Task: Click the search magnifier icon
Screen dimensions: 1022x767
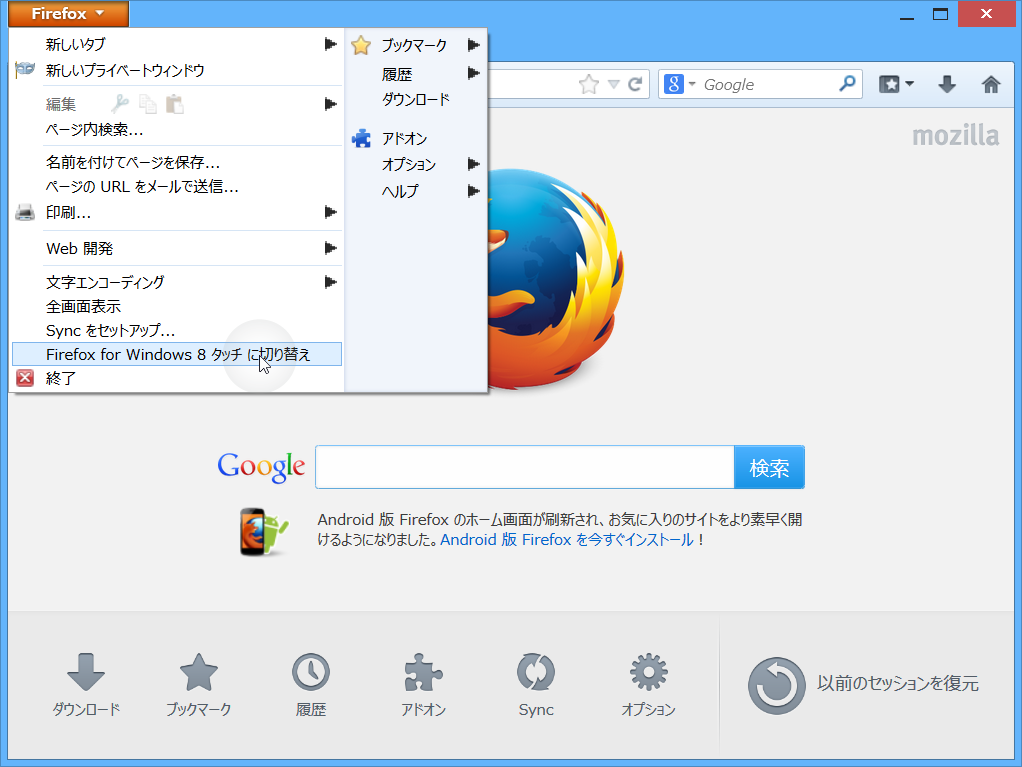Action: click(x=847, y=84)
